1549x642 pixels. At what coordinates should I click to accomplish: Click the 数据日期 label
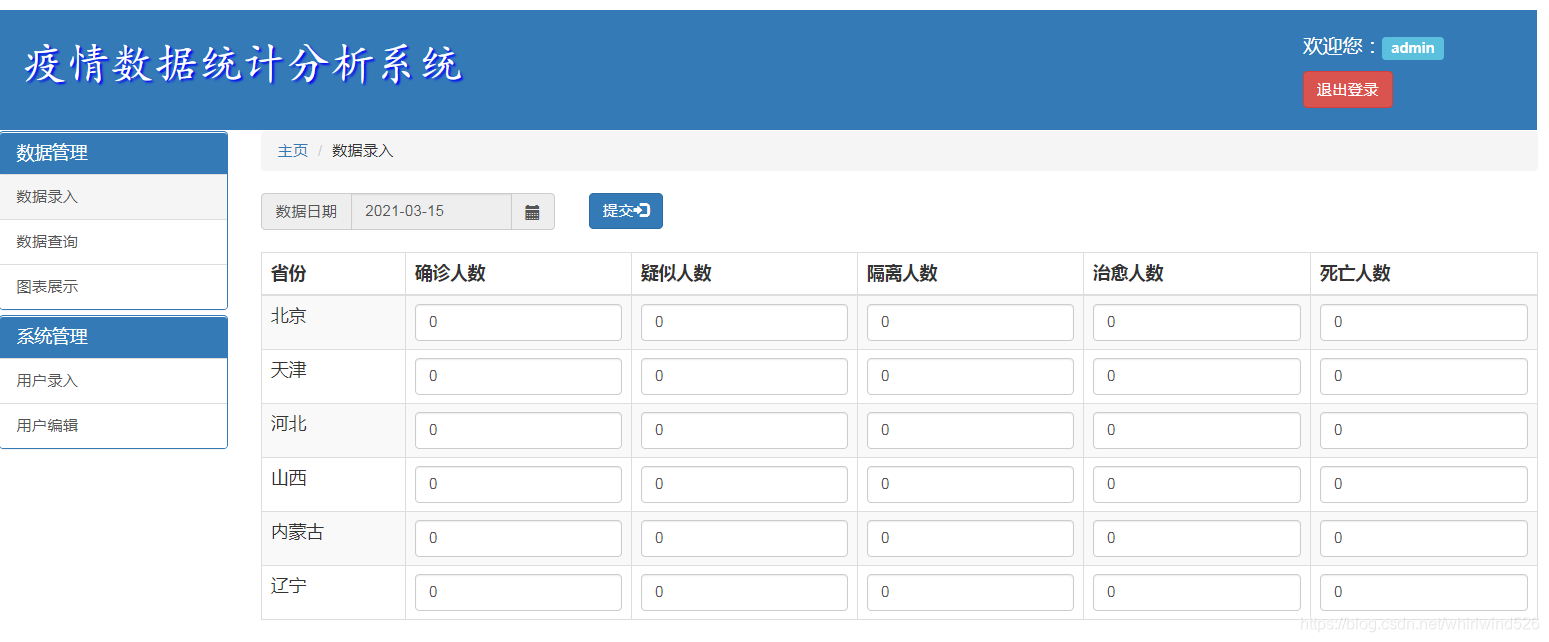click(x=306, y=212)
